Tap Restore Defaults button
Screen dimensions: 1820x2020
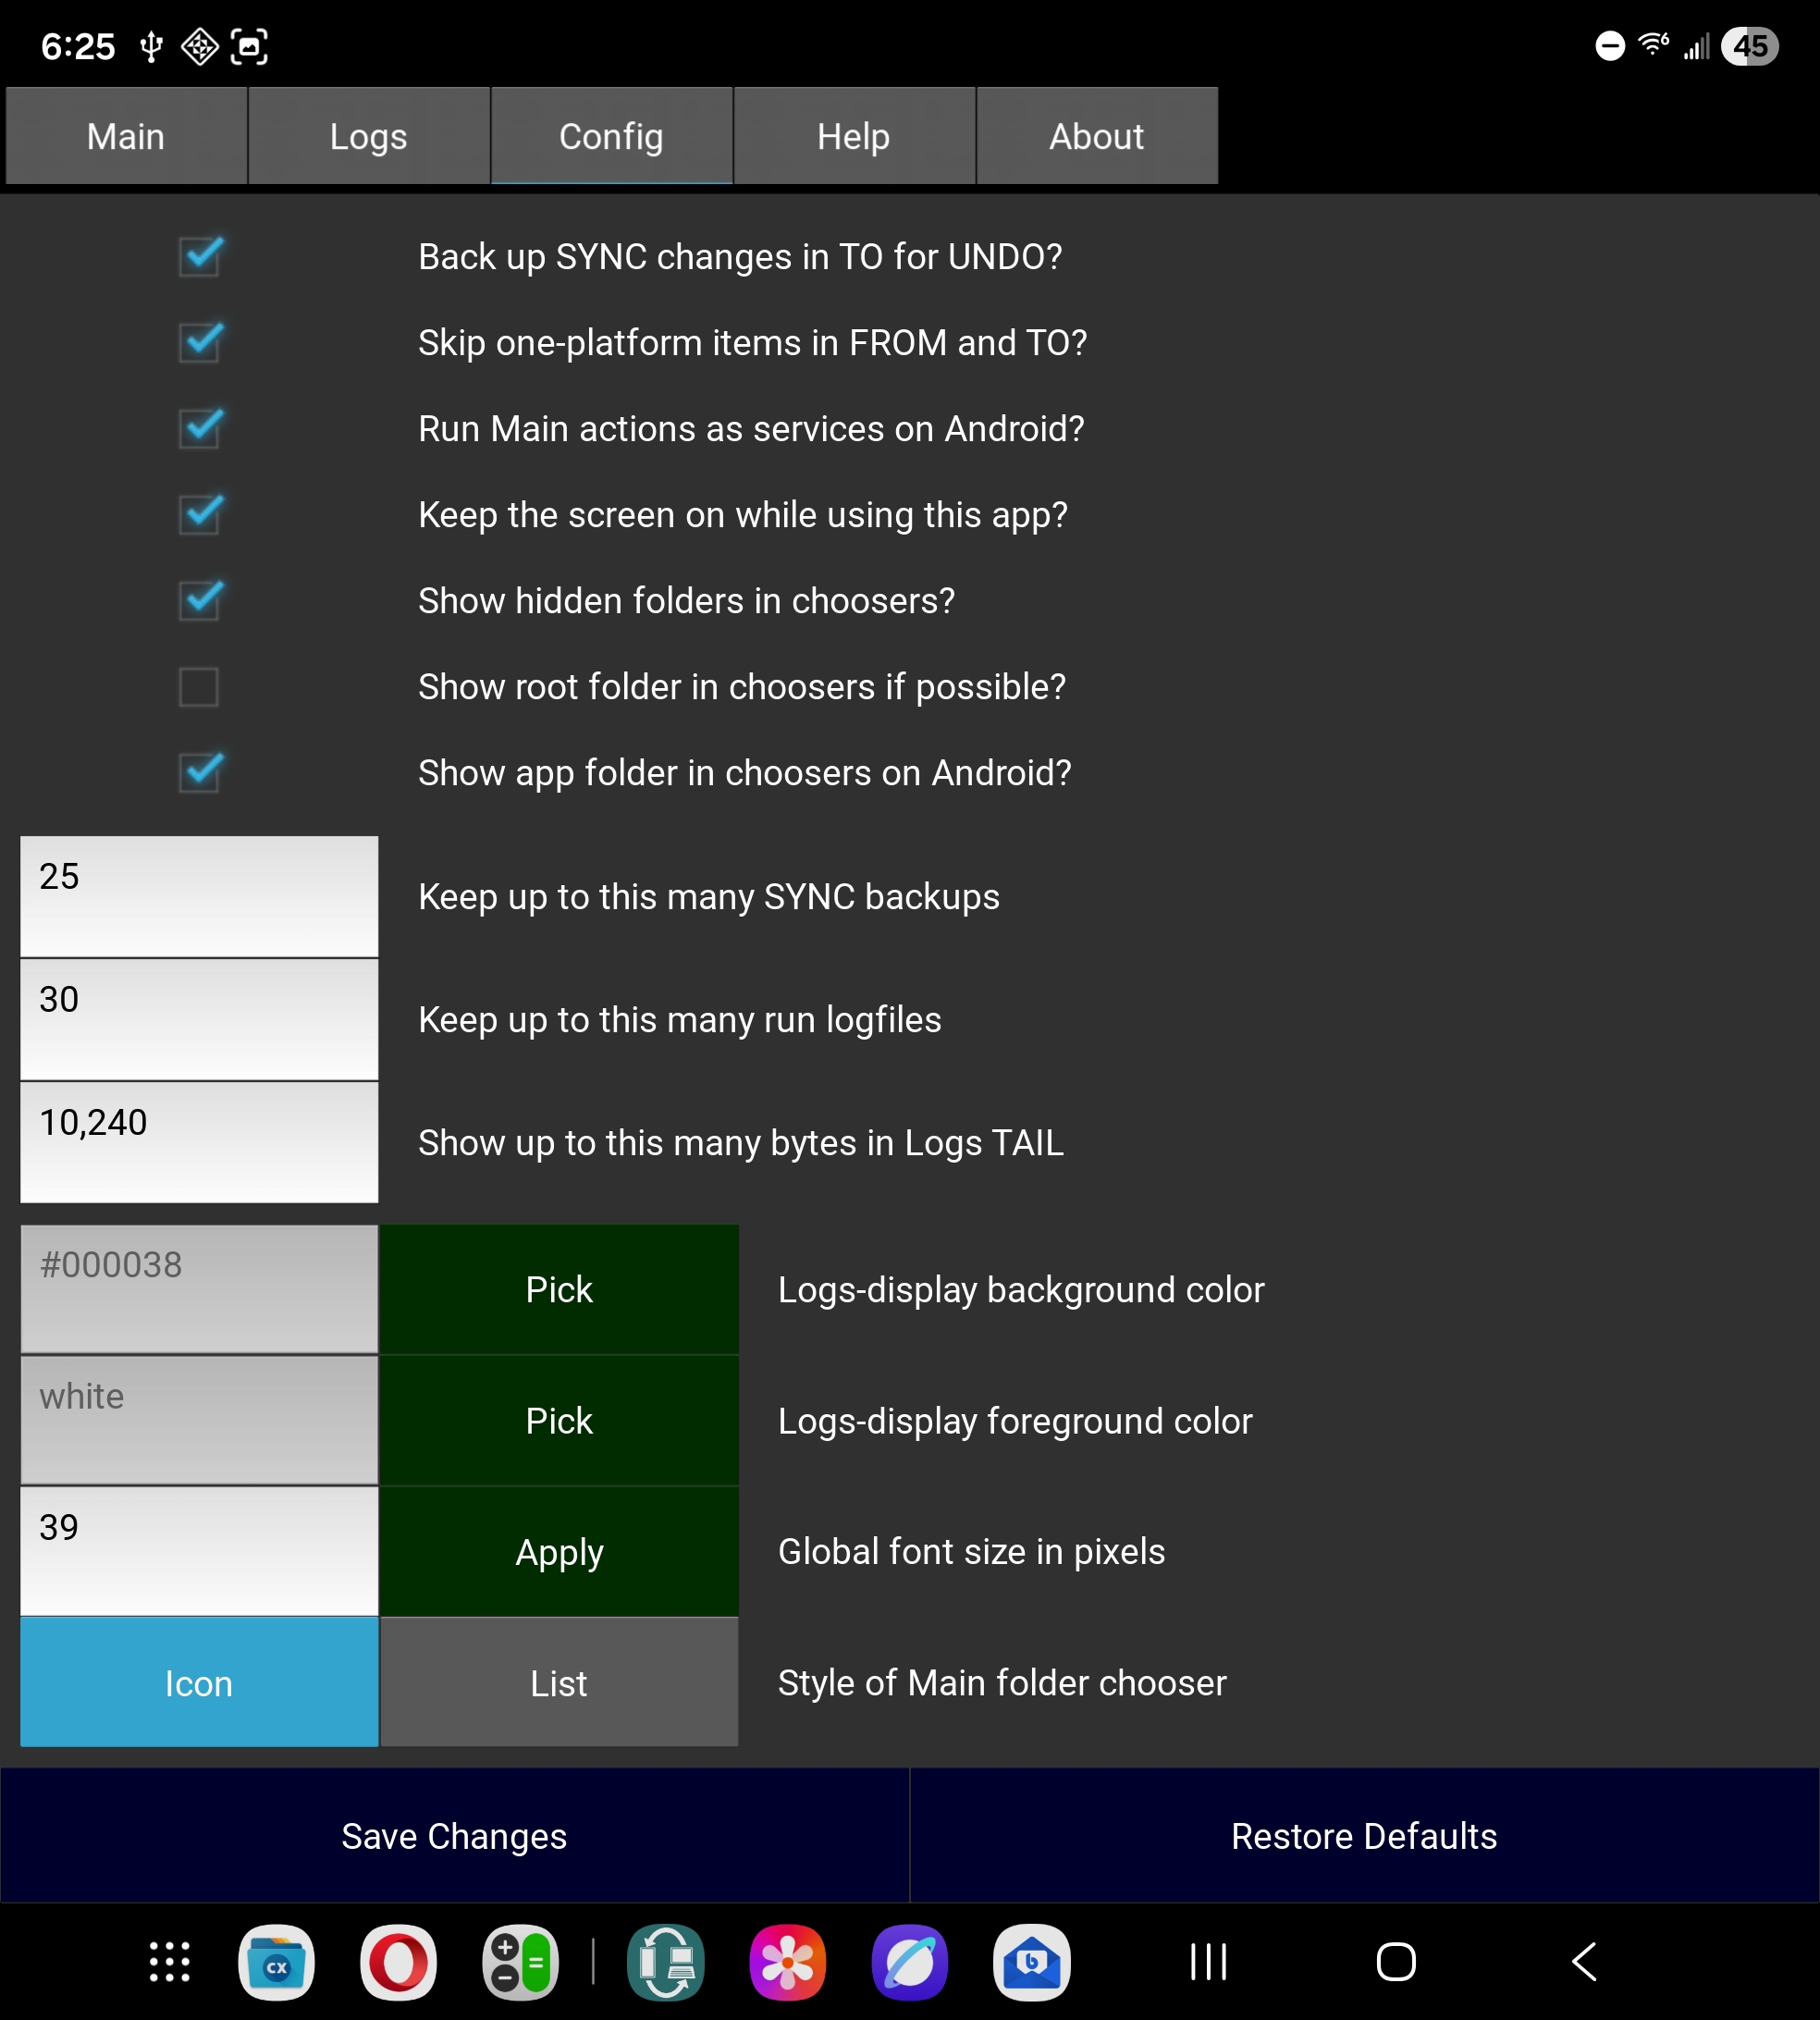1363,1836
